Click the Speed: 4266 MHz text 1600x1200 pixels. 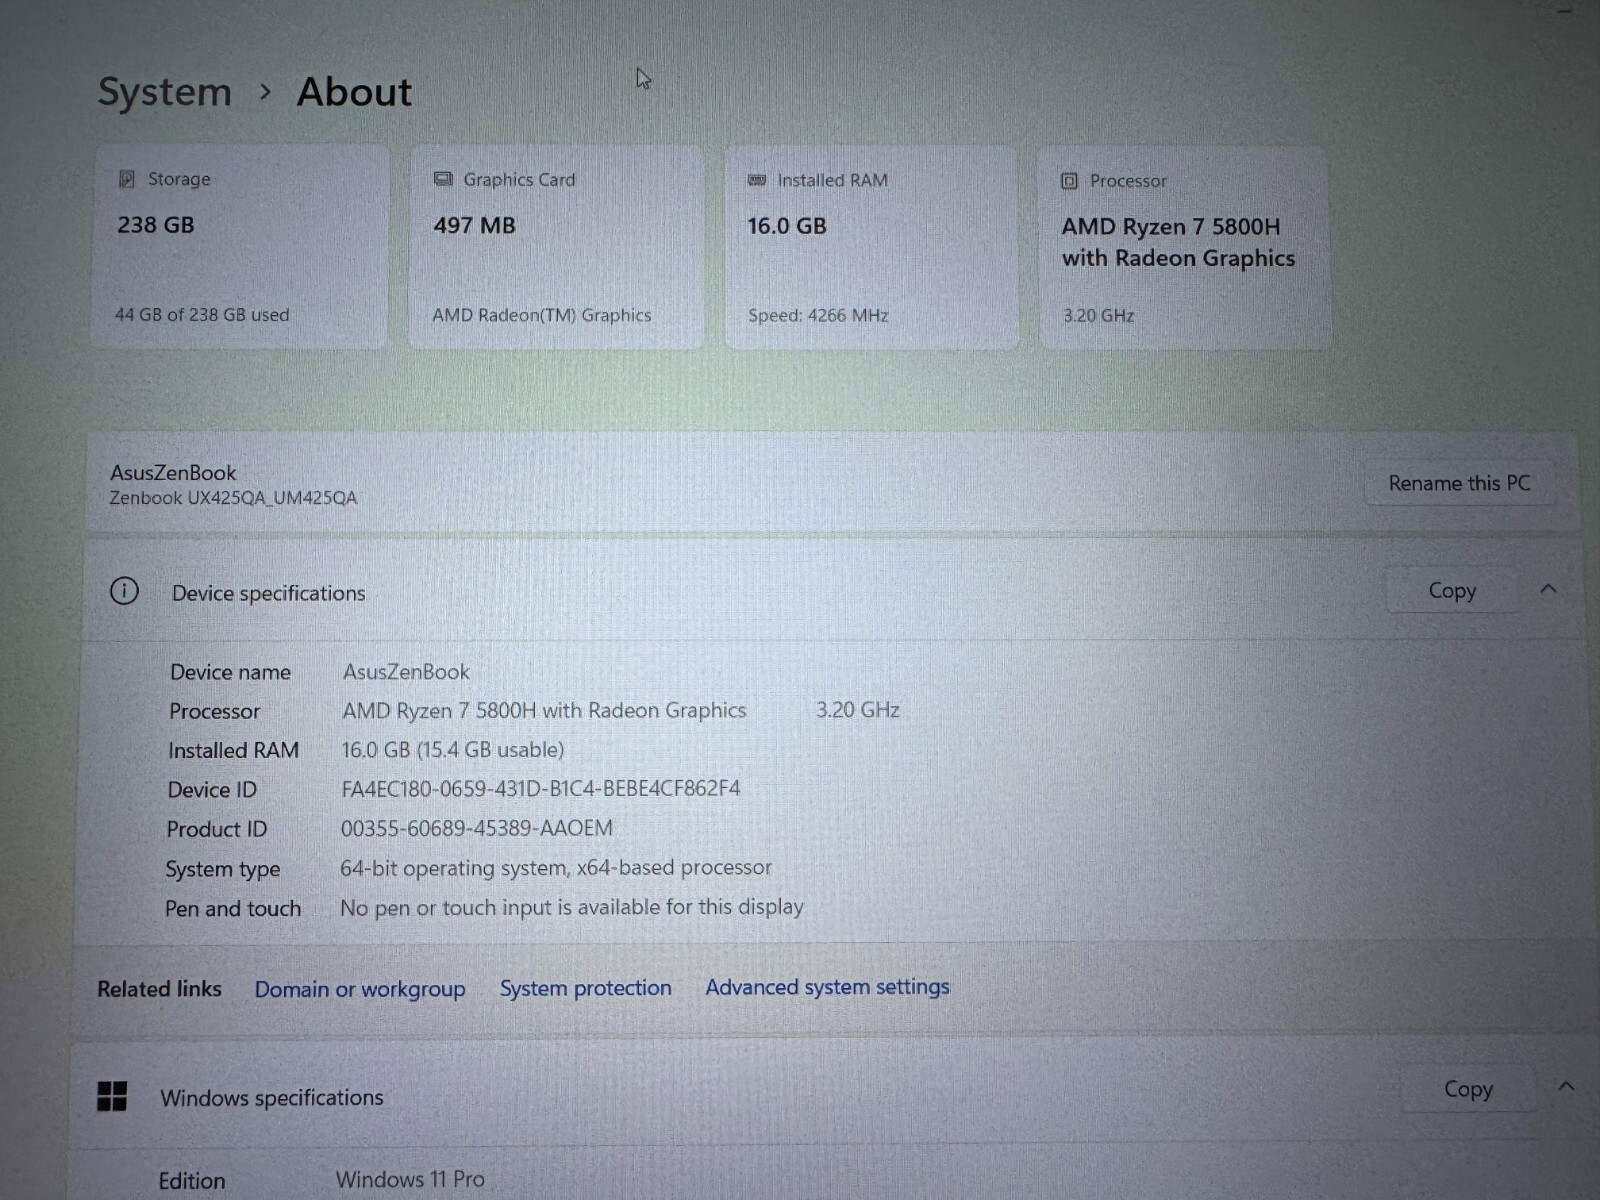(x=818, y=315)
